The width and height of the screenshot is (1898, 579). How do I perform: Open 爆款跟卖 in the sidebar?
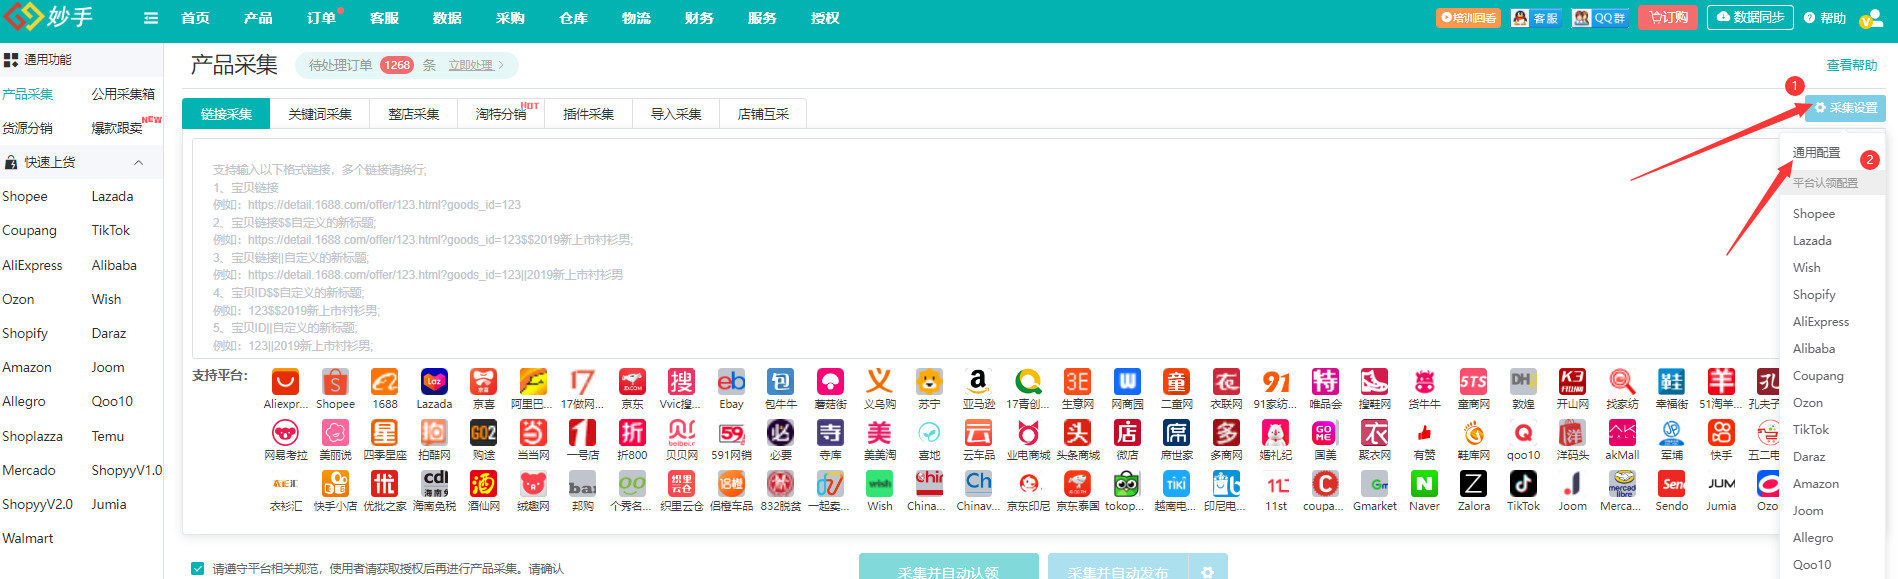point(117,128)
